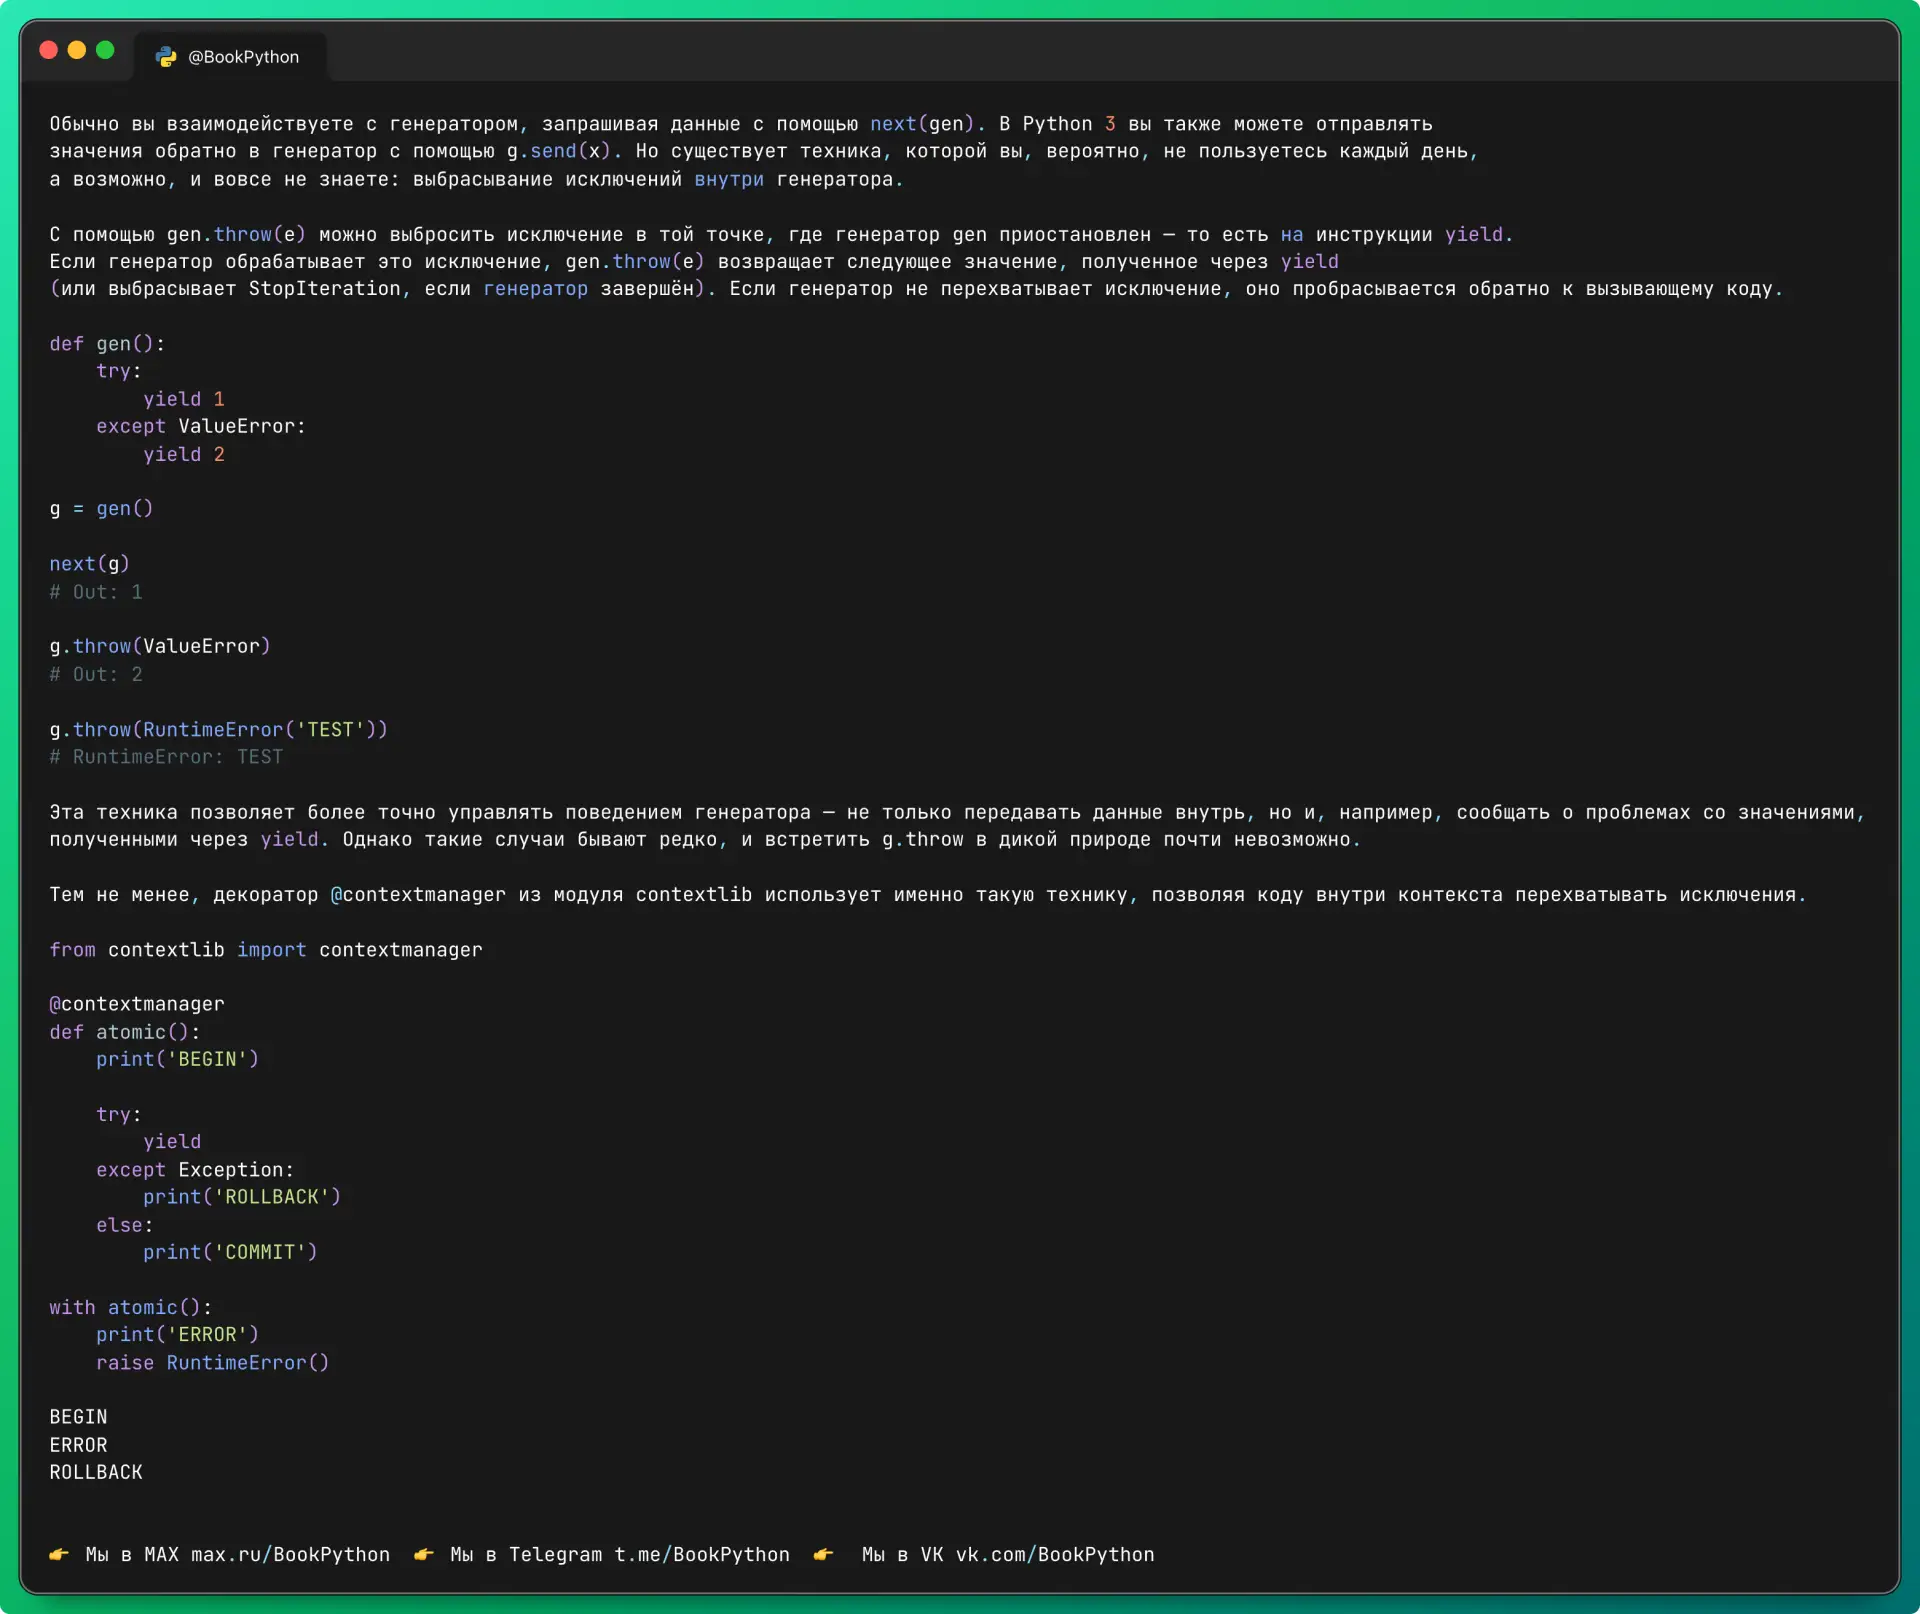Image resolution: width=1920 pixels, height=1614 pixels.
Task: Click the 'yield 1' line
Action: tap(184, 399)
